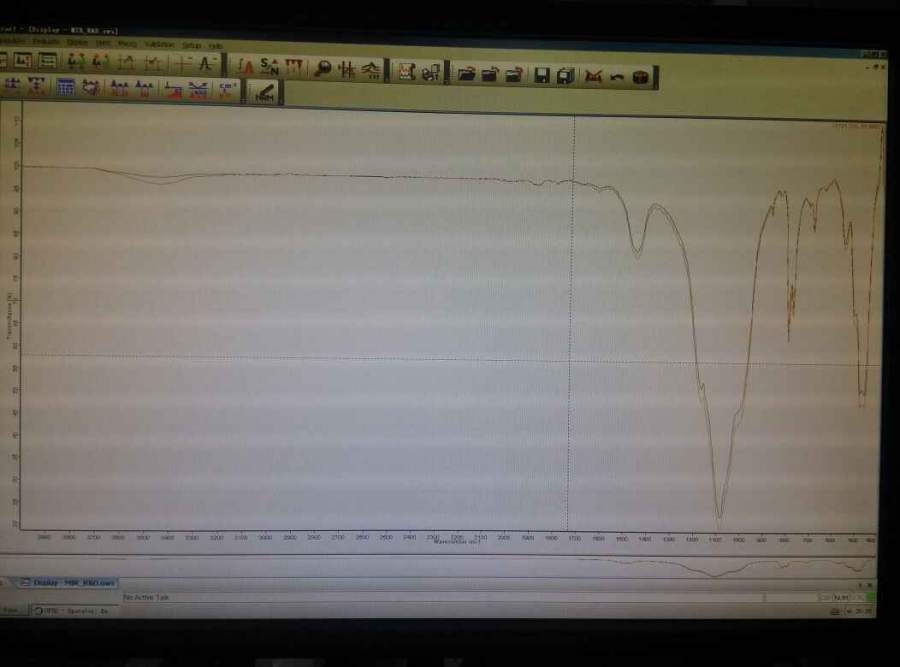
Task: Click the second disk save-all icon
Action: [566, 76]
